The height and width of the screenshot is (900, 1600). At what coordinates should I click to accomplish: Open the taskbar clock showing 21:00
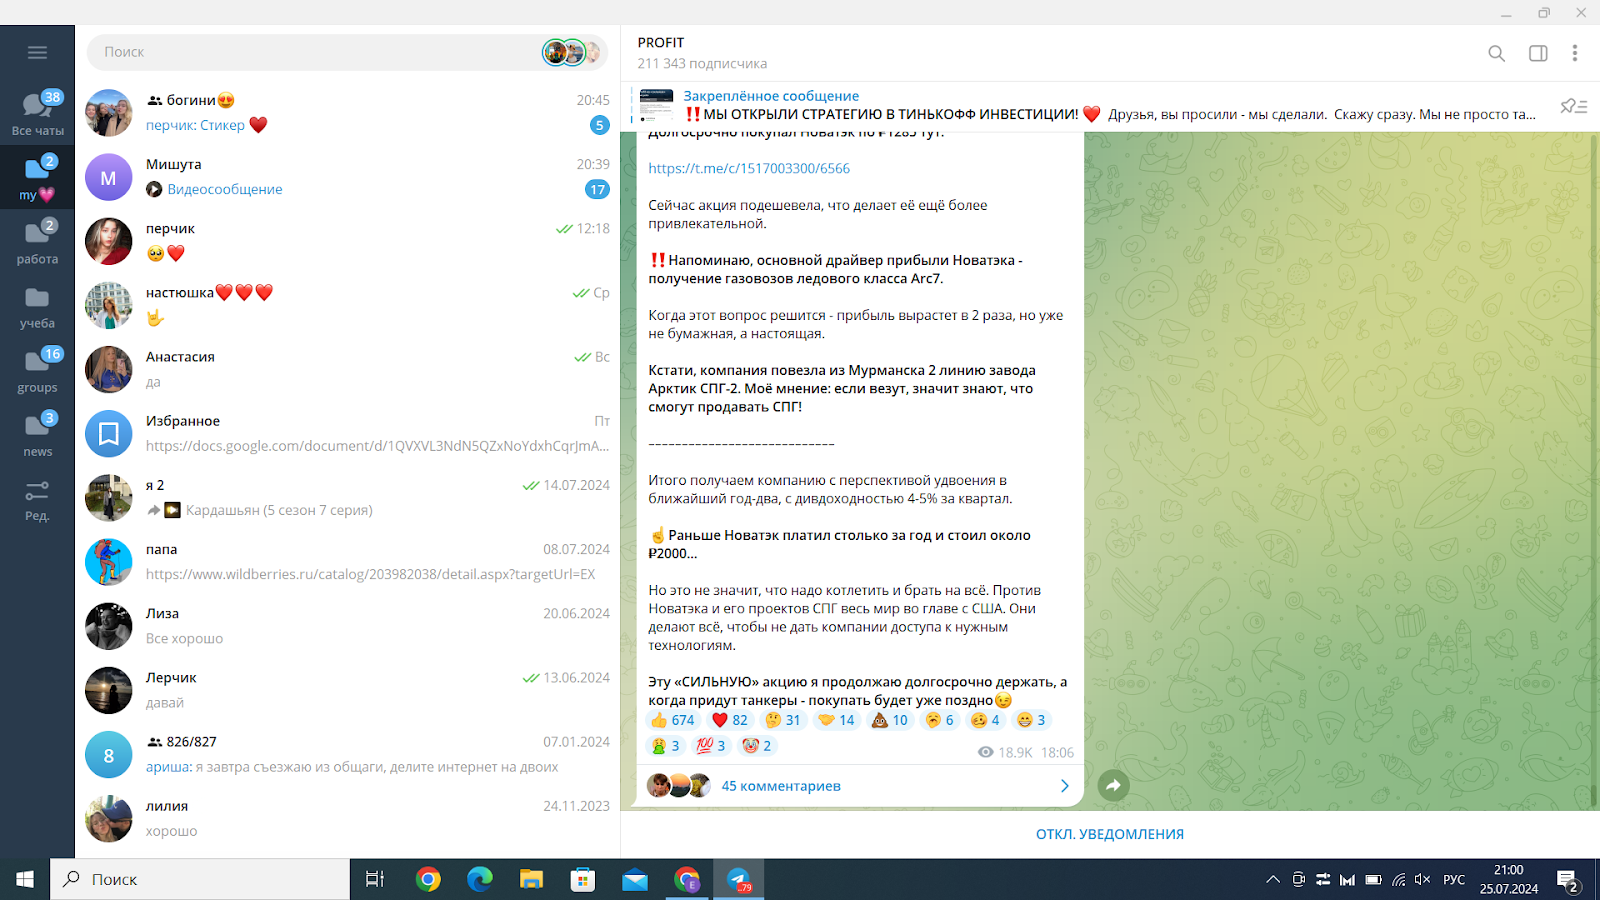1509,879
